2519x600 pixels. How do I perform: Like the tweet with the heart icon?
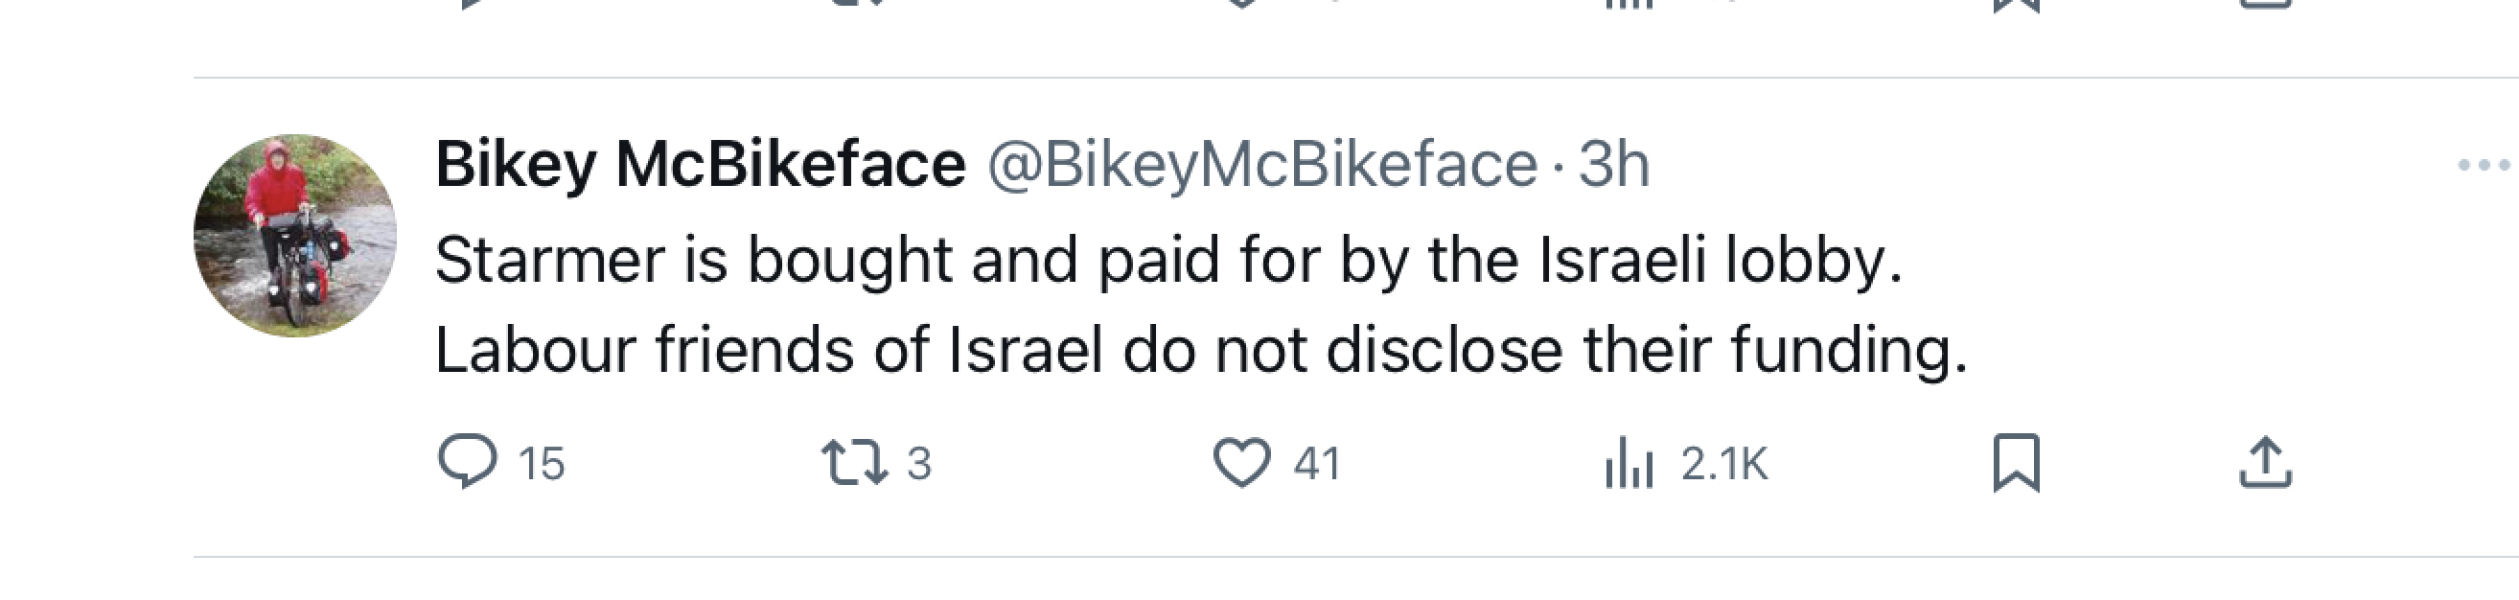click(x=1241, y=463)
